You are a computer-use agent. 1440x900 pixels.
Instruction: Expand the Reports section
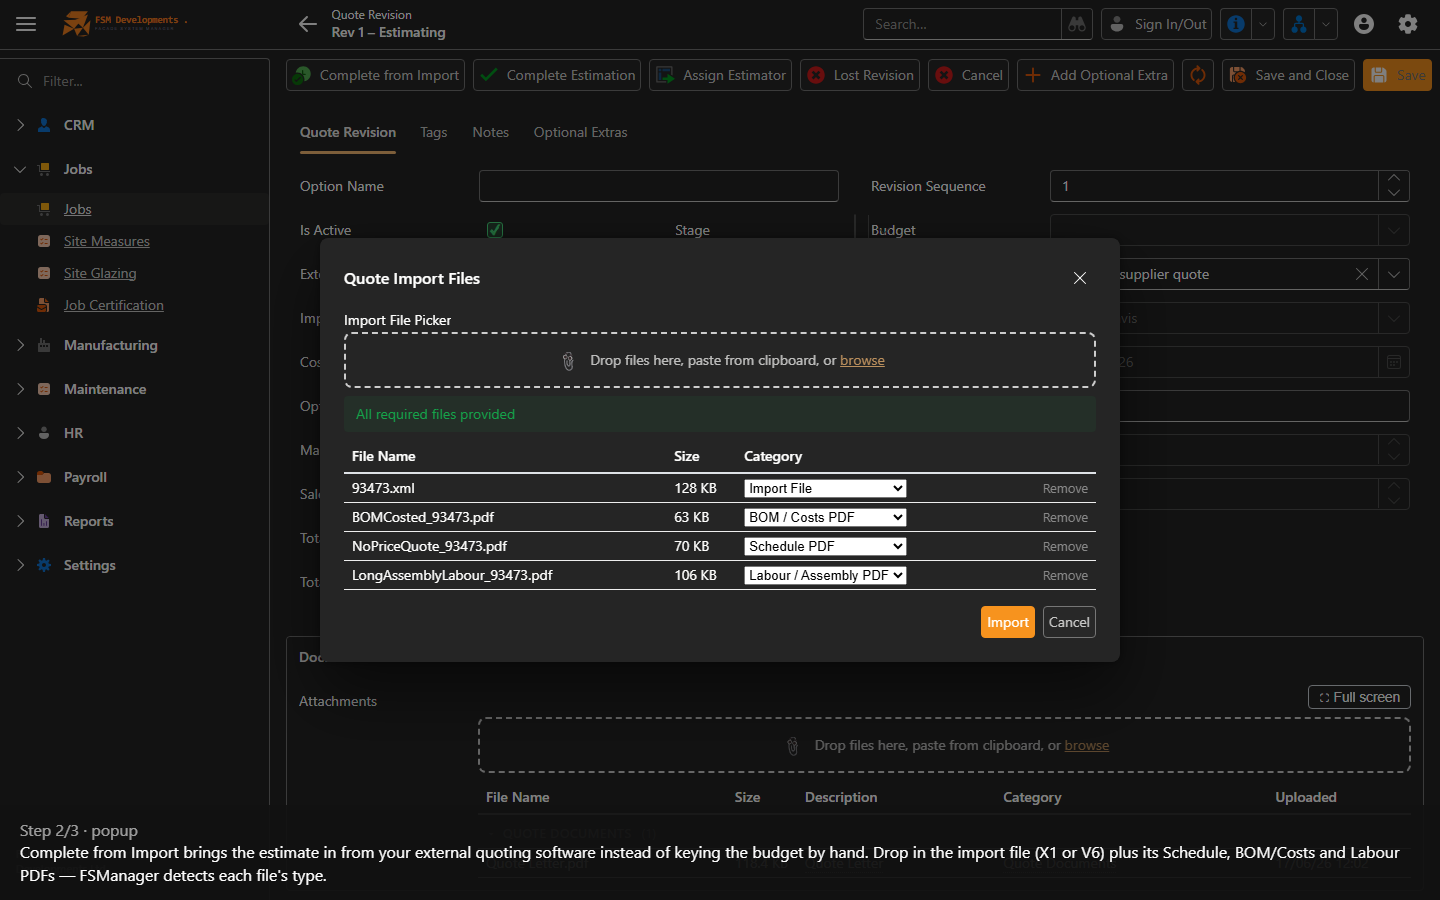pyautogui.click(x=21, y=521)
